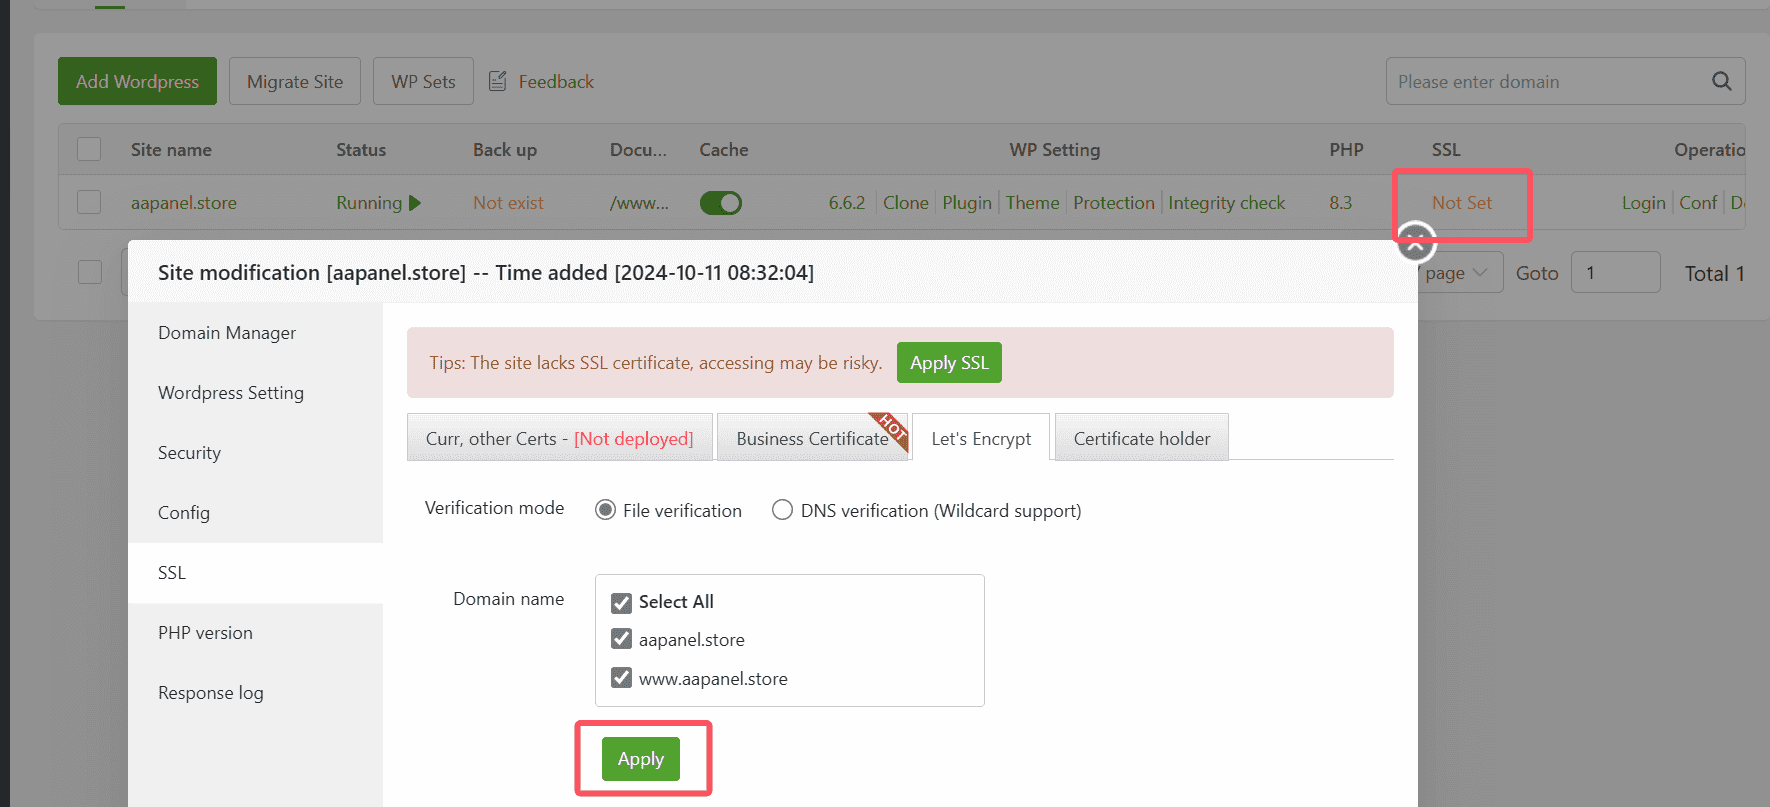Click the PHP column header

(x=1346, y=150)
